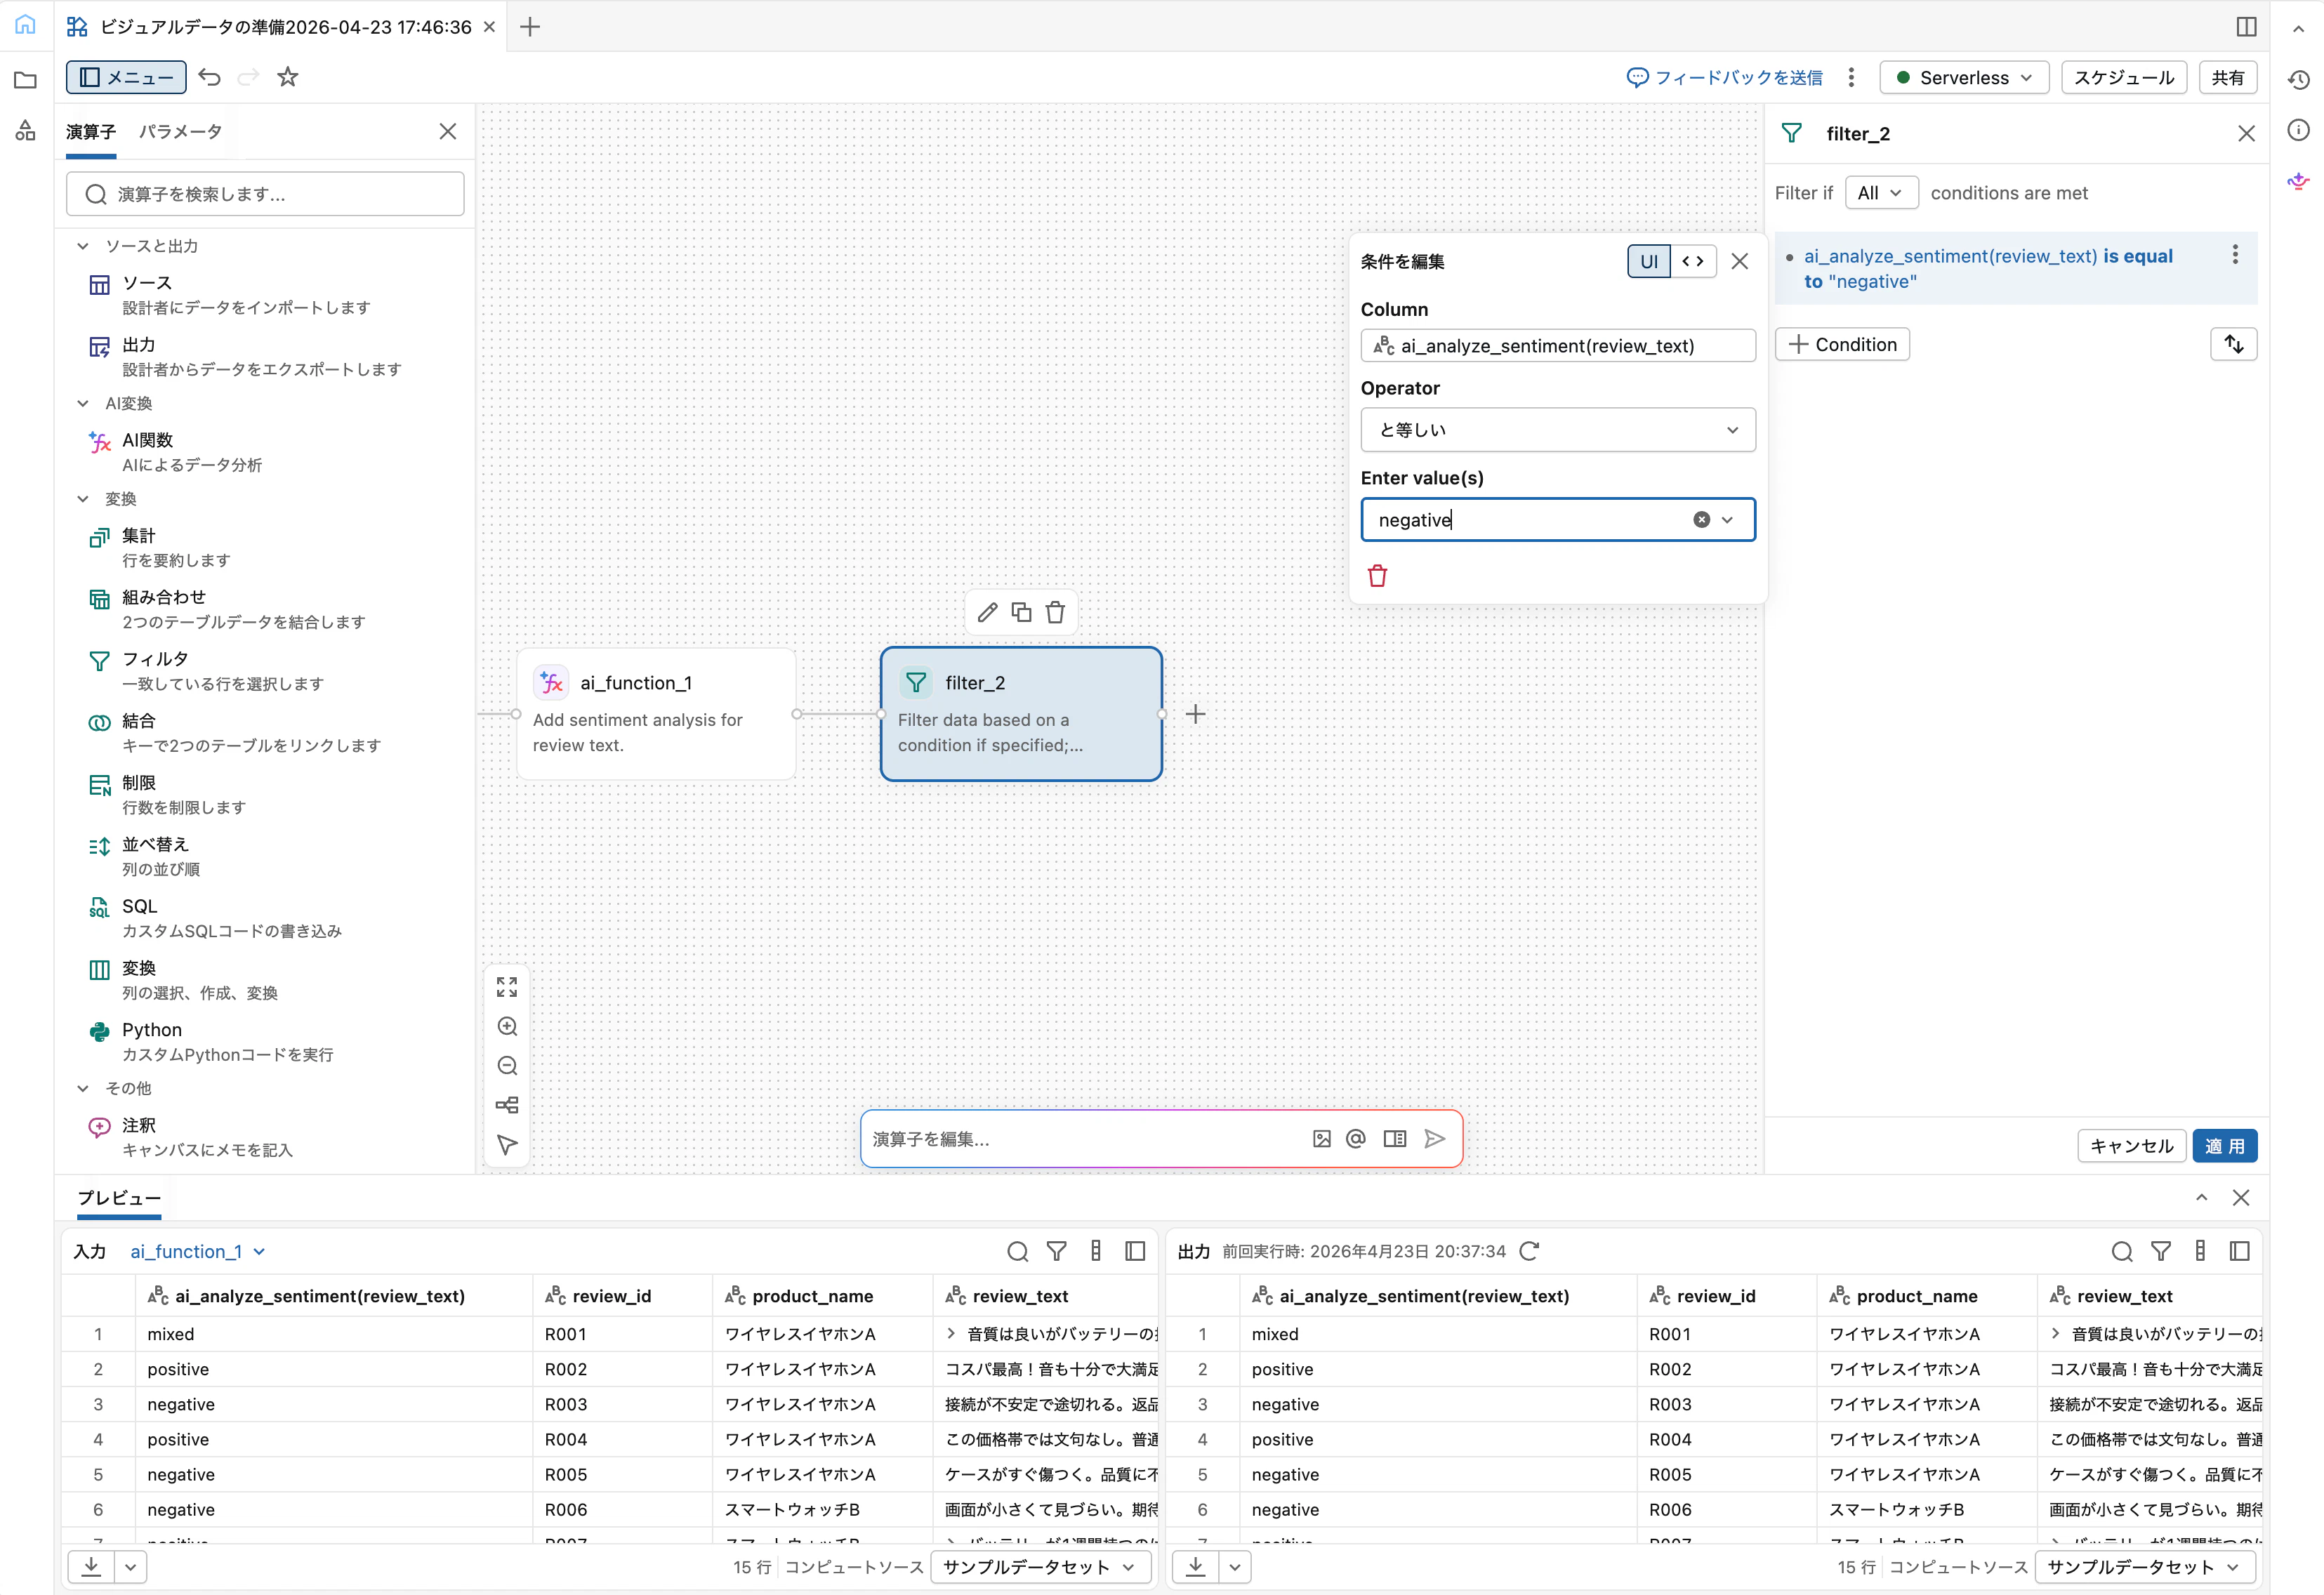Click red trash icon to delete condition

[1377, 576]
